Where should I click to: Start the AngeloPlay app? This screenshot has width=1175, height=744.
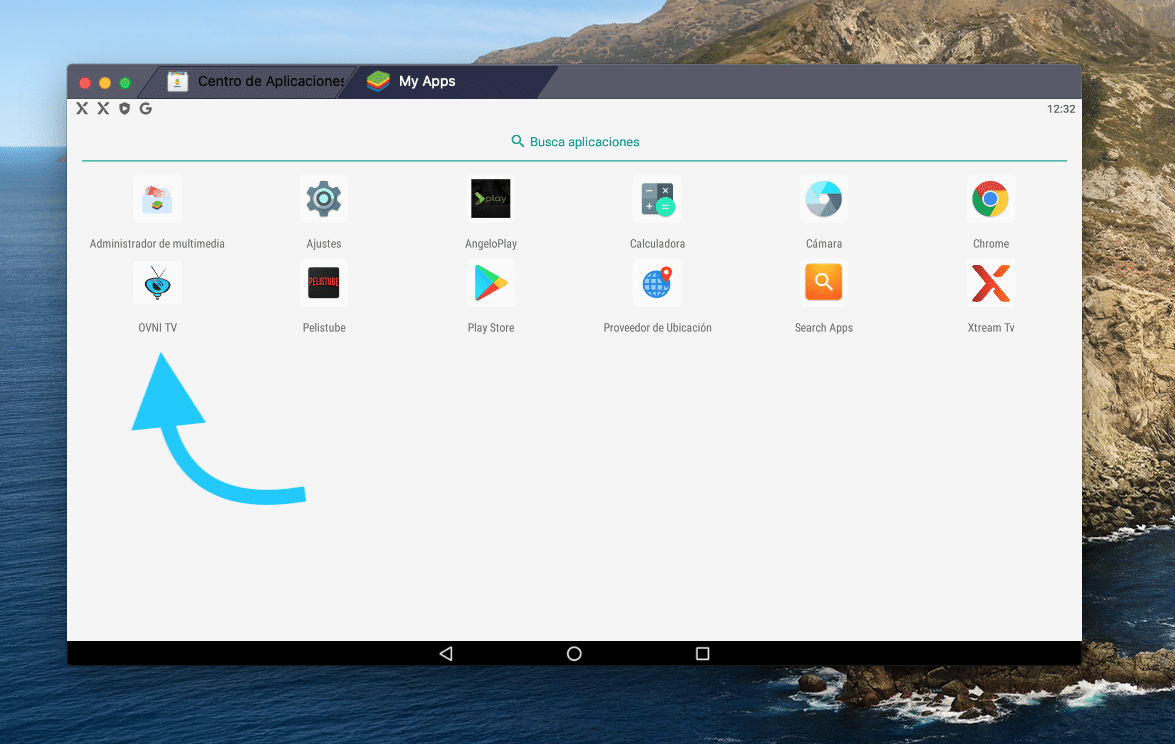pyautogui.click(x=490, y=198)
